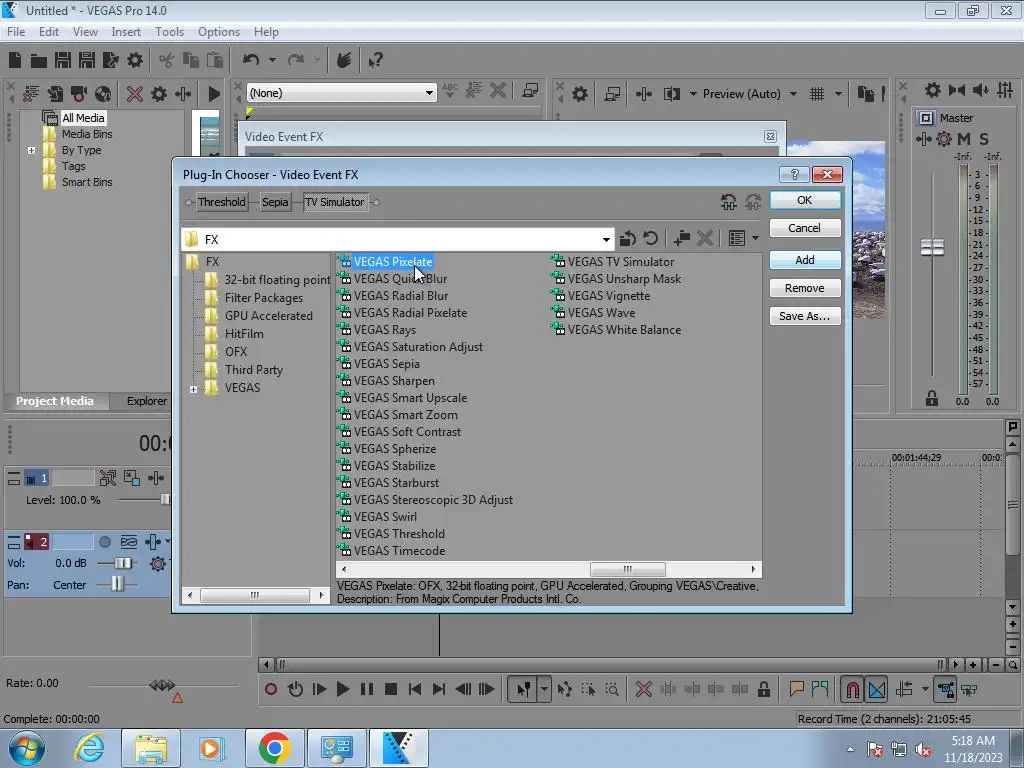Click Master bus FX gear icon
This screenshot has height=768, width=1024.
[944, 138]
